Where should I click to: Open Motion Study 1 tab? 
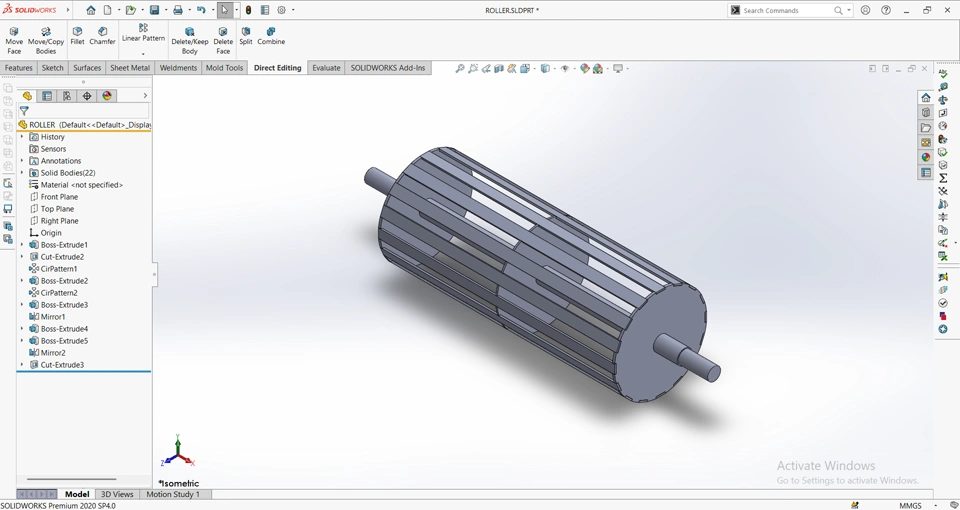point(173,494)
